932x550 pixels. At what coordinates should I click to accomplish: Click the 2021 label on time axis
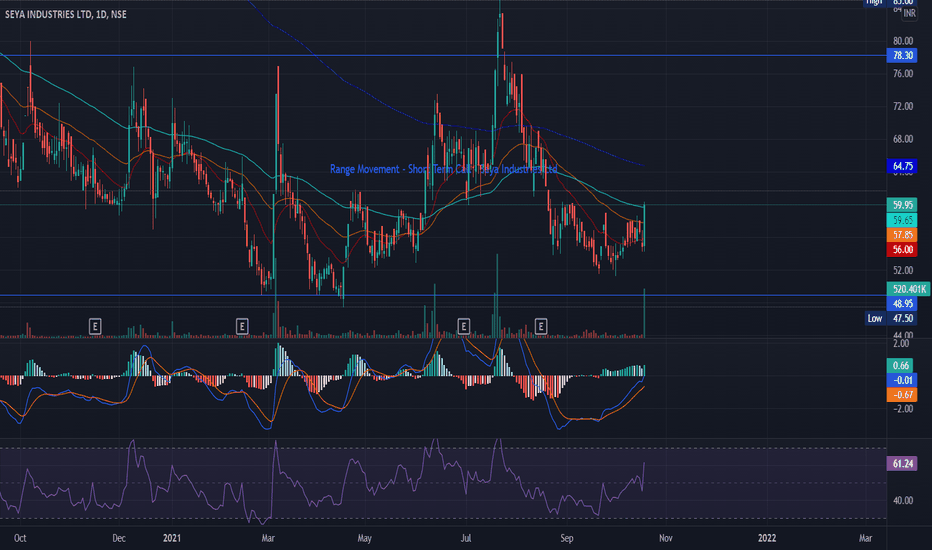click(172, 538)
